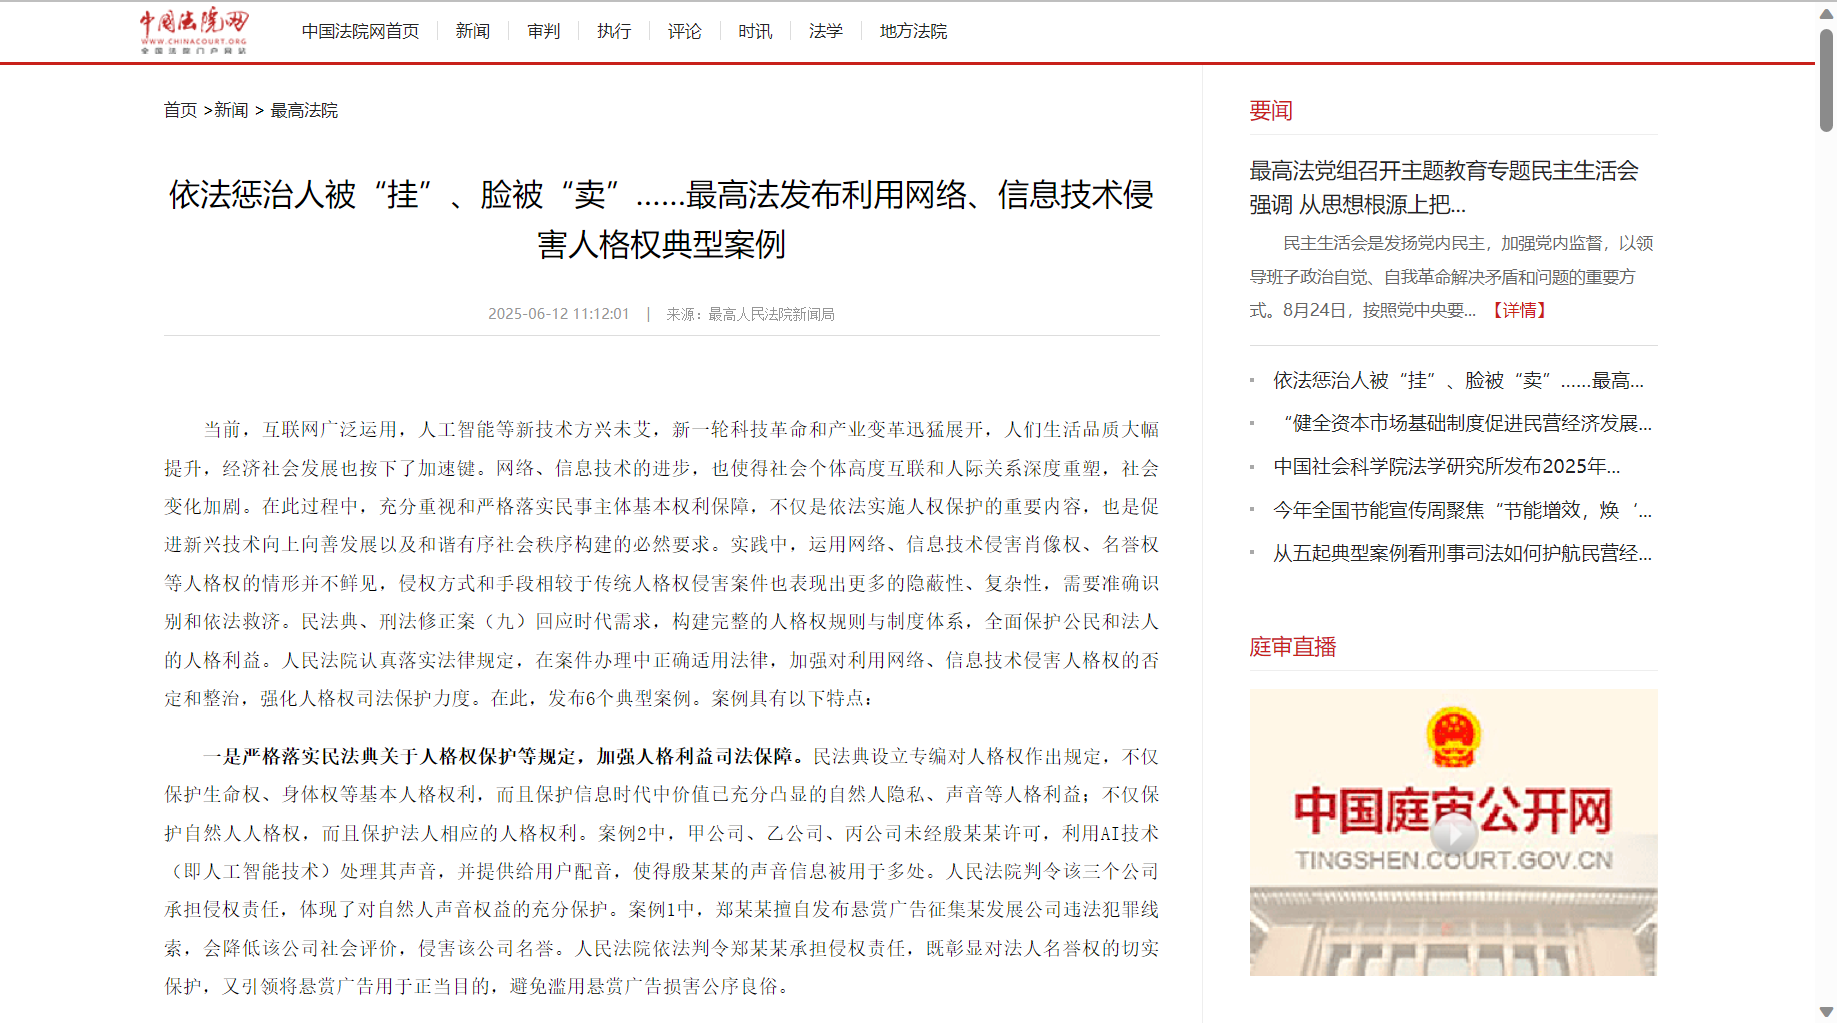Go to 新闻 in the breadcrumb
Screen dimensions: 1837x1023
point(231,110)
